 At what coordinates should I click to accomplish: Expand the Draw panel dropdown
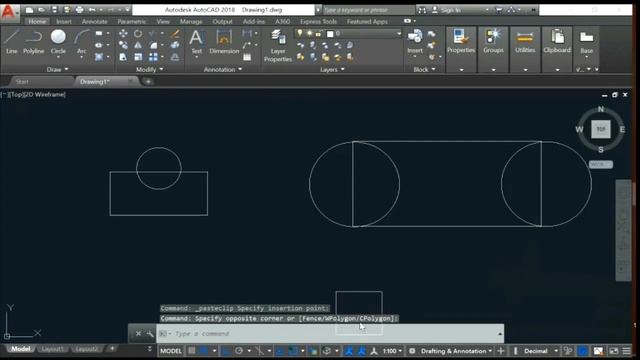point(57,69)
